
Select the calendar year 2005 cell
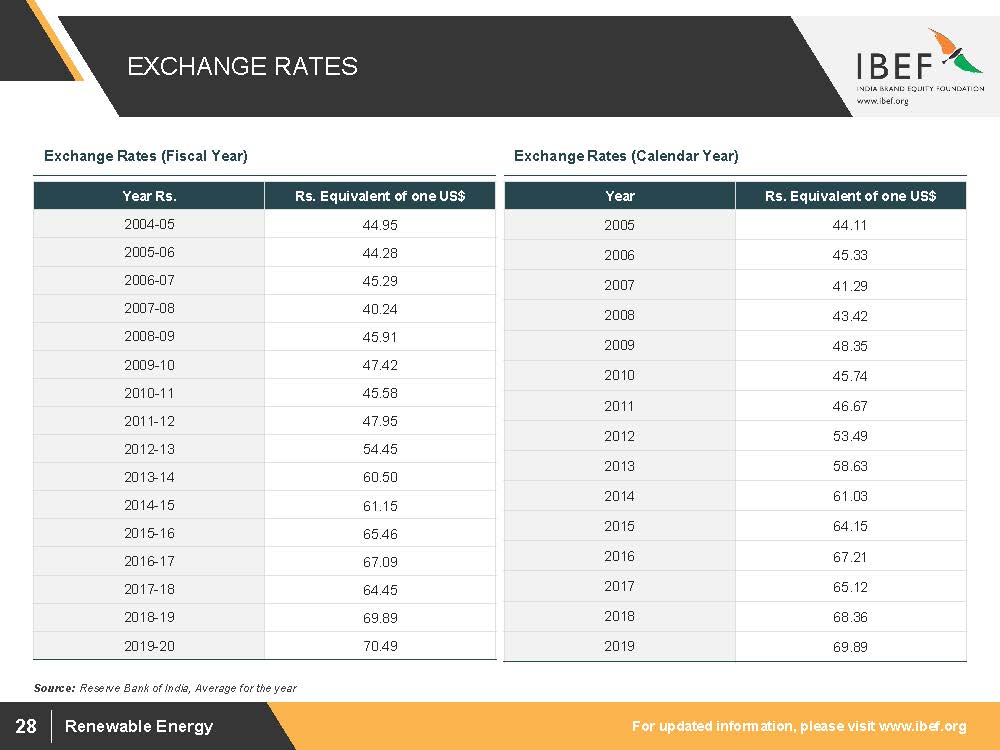coord(619,225)
